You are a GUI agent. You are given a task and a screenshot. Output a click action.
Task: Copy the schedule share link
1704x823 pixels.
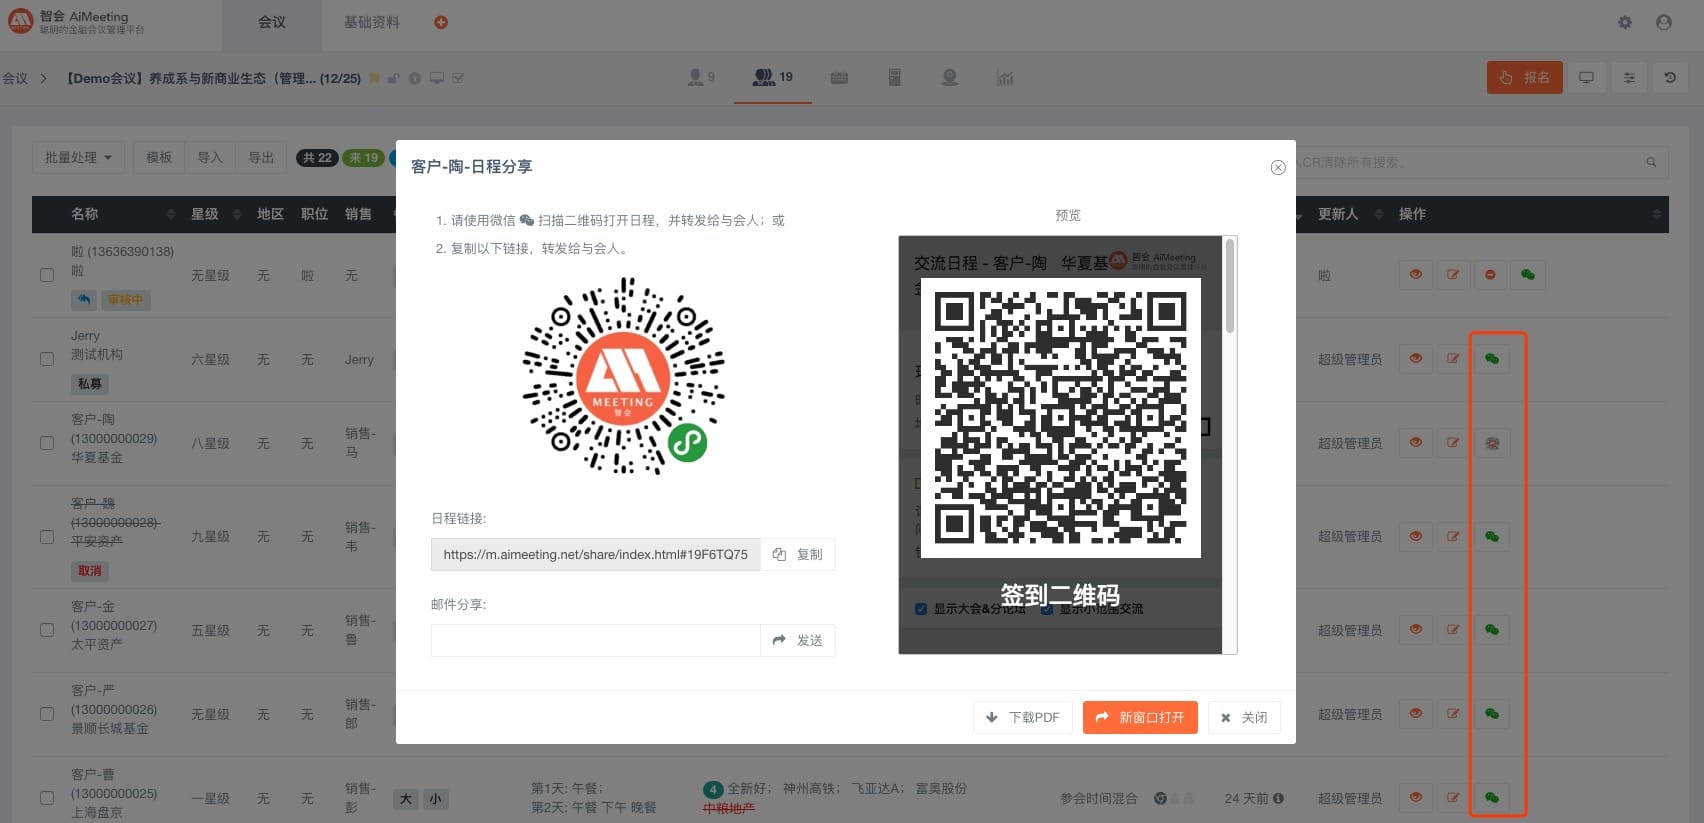798,554
